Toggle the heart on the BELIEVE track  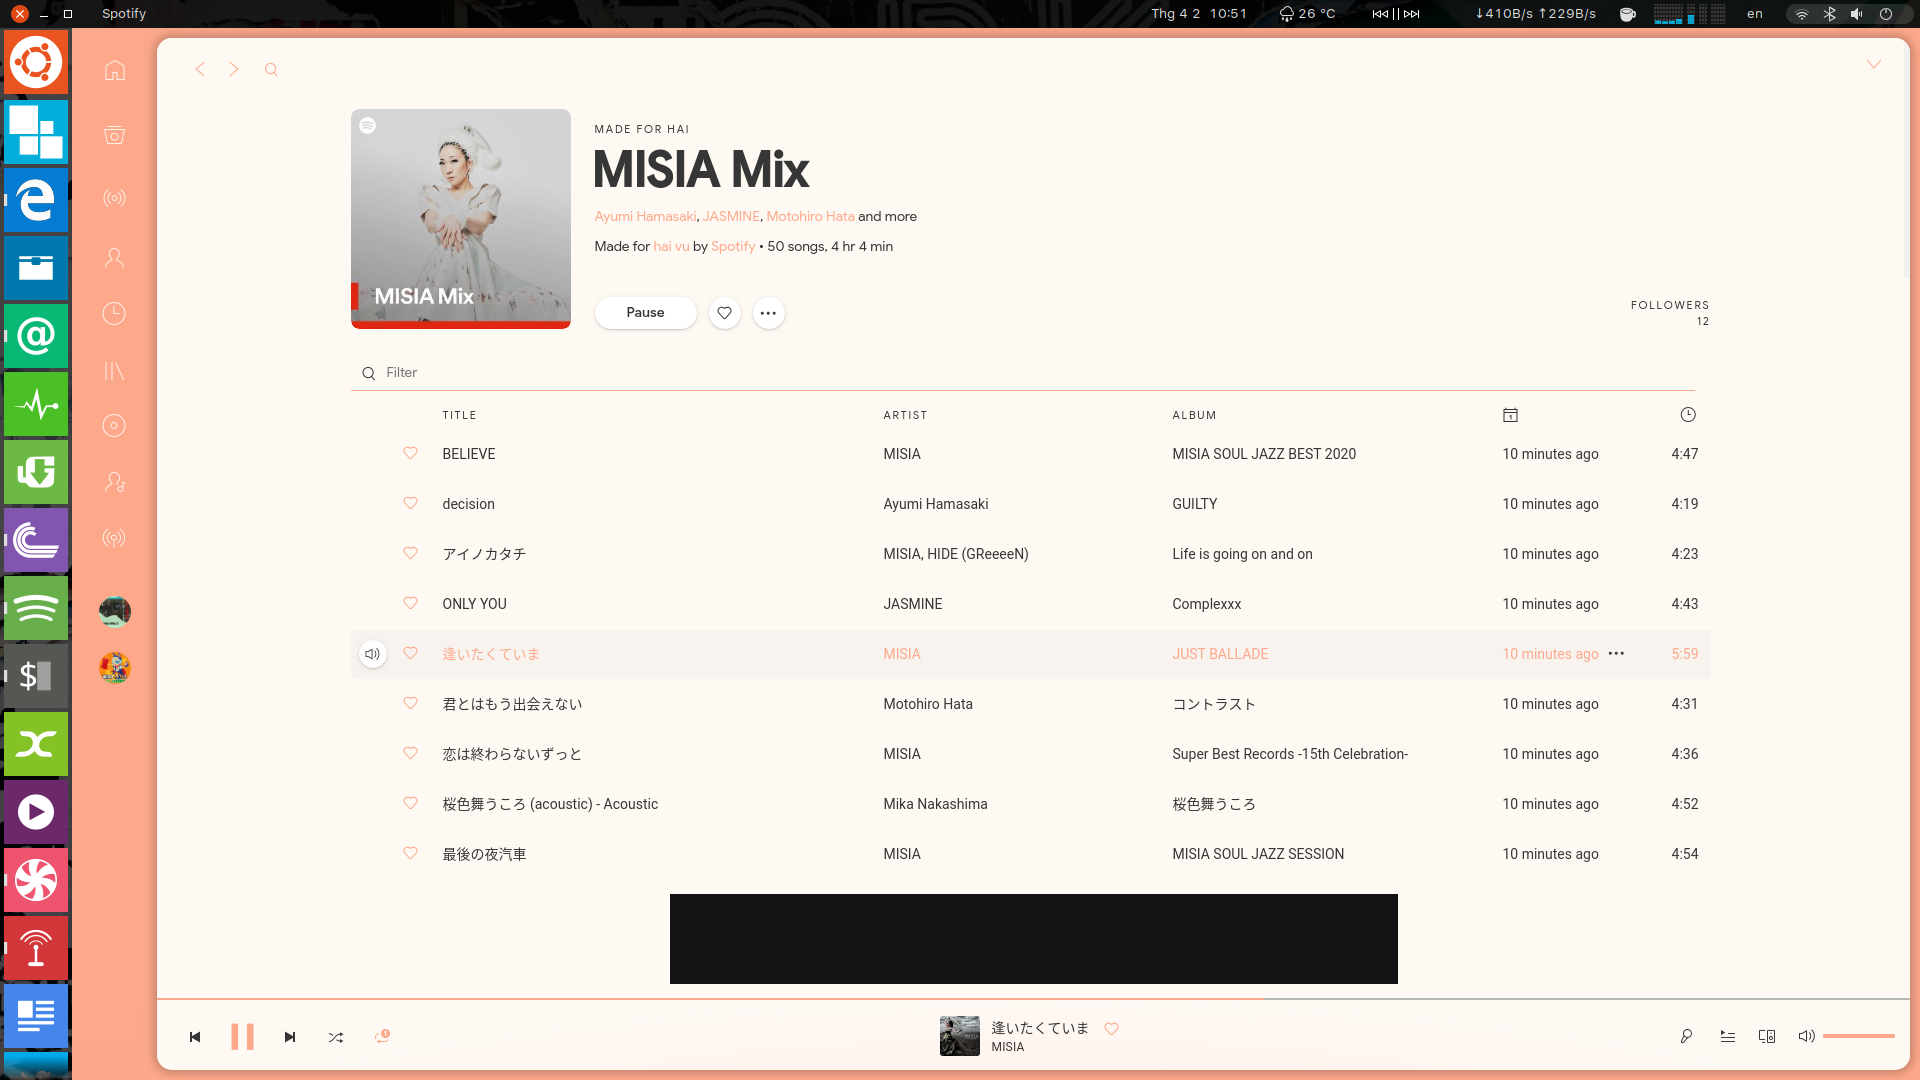410,453
